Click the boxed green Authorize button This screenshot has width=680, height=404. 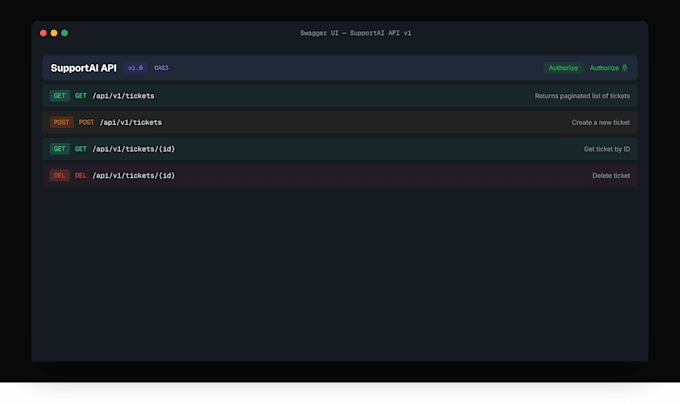click(x=563, y=68)
